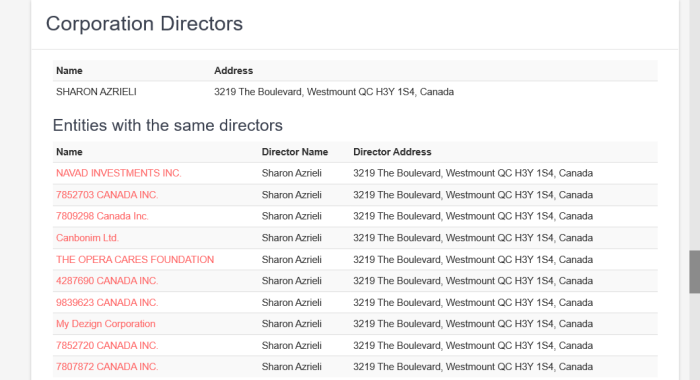Open THE OPERA CARES FOUNDATION

135,260
